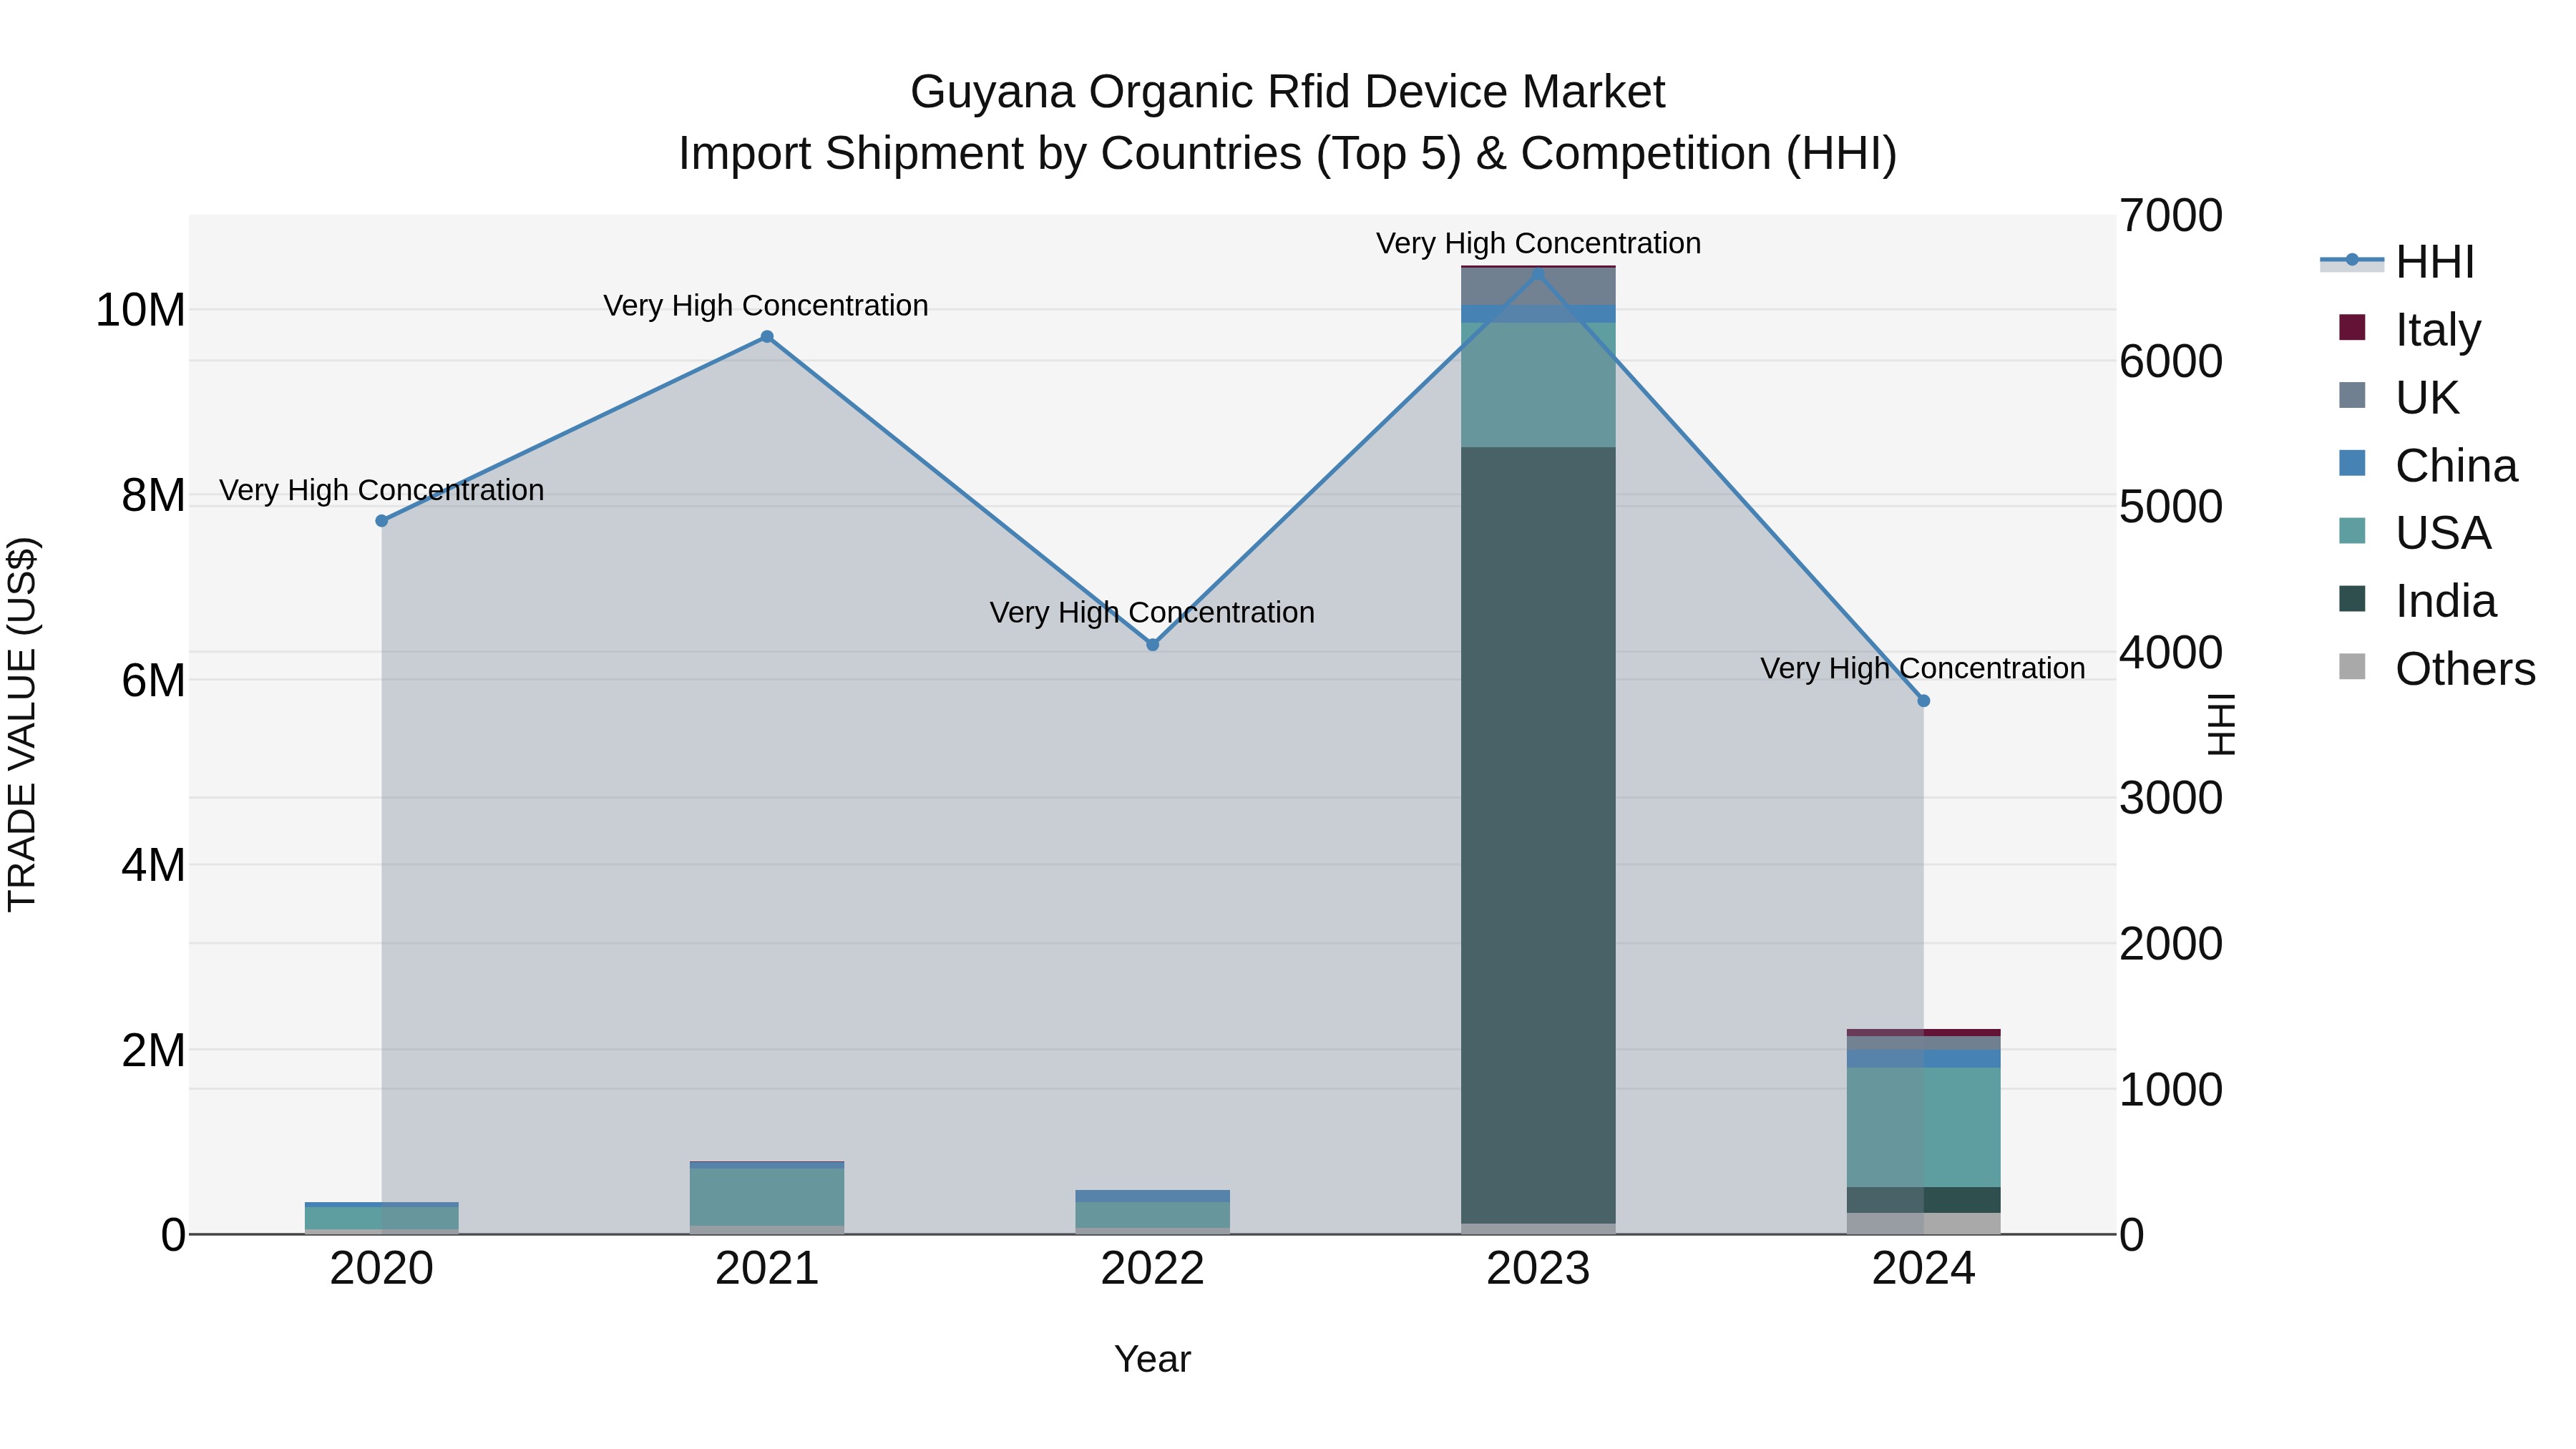The width and height of the screenshot is (2576, 1449).
Task: Click the Year axis title
Action: tap(1152, 1360)
